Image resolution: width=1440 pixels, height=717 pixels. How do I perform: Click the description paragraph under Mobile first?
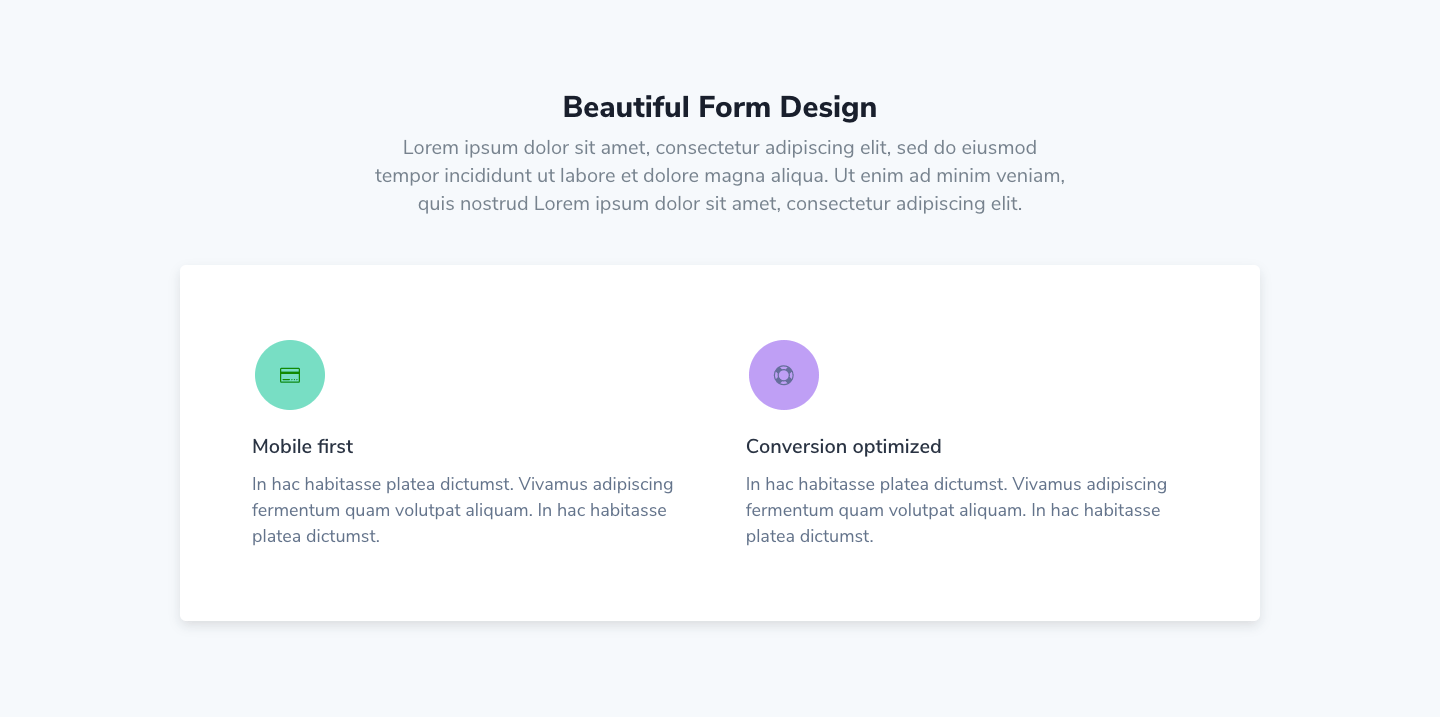click(463, 510)
